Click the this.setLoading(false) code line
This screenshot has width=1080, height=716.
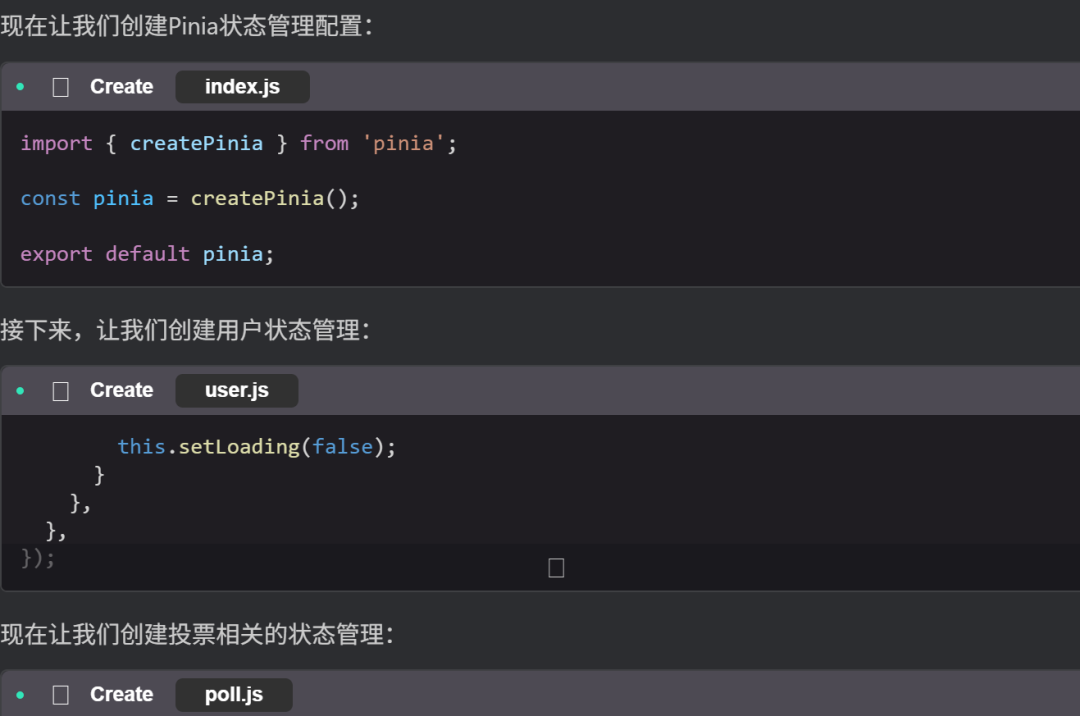(257, 446)
